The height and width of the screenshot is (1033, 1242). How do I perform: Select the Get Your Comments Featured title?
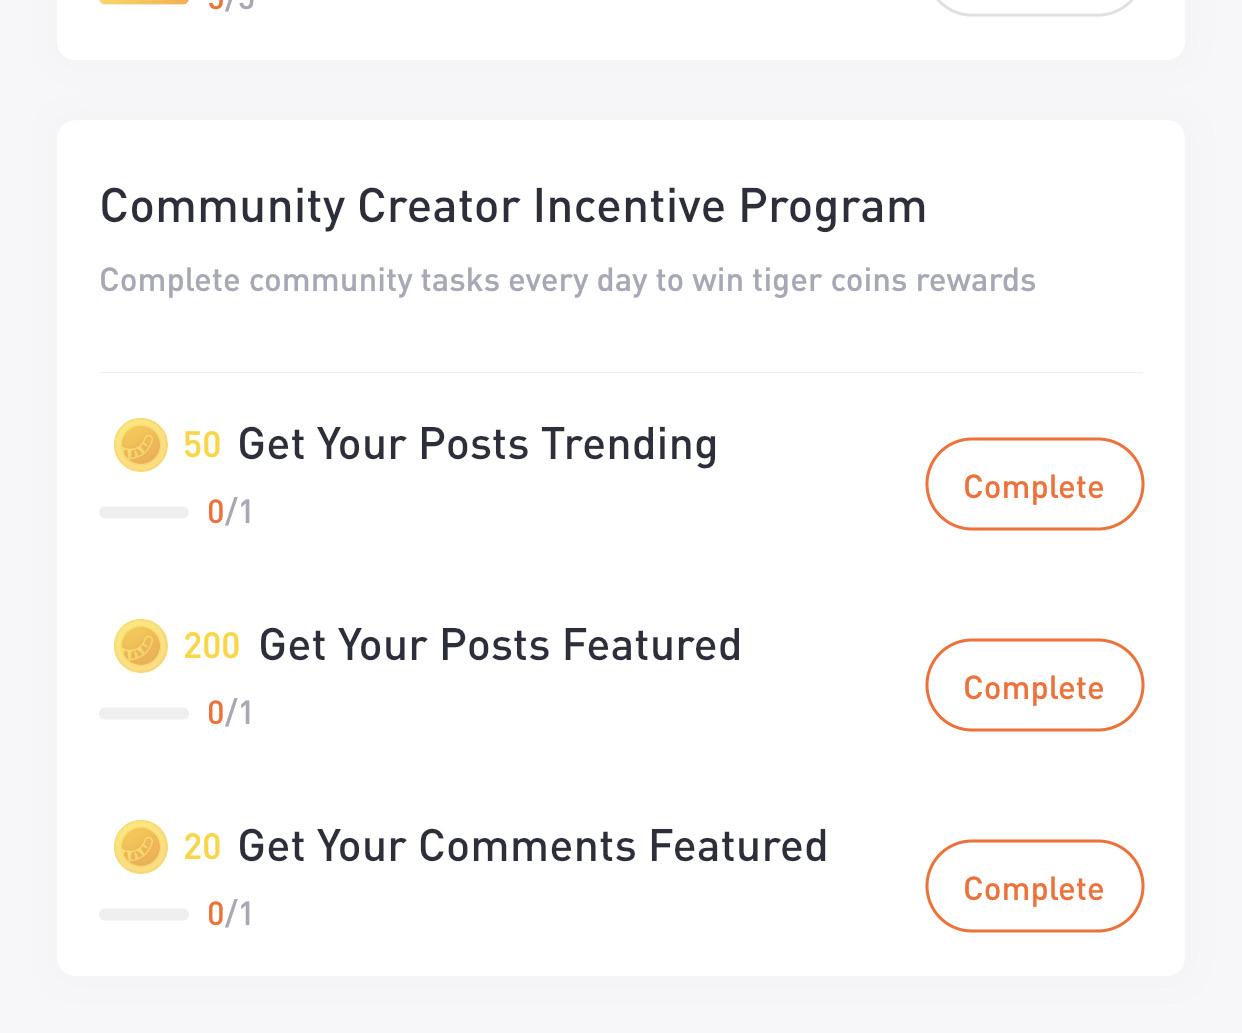[533, 846]
